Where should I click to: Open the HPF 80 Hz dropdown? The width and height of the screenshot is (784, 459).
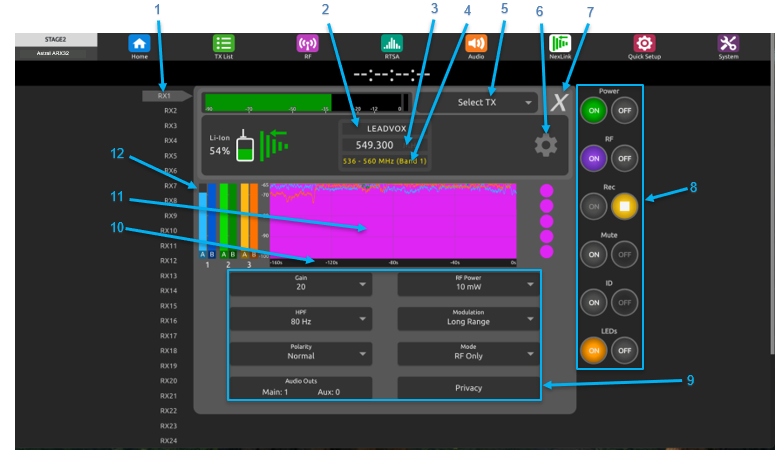(300, 318)
